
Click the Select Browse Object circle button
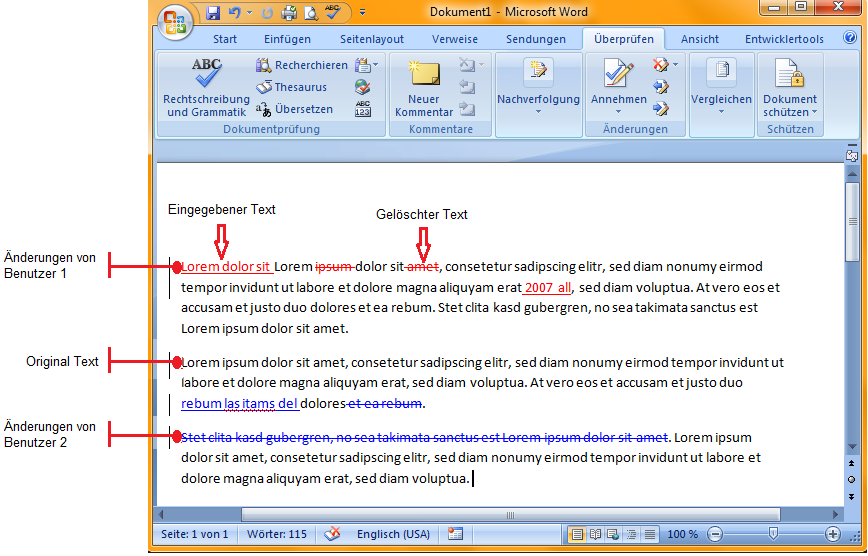coord(852,480)
